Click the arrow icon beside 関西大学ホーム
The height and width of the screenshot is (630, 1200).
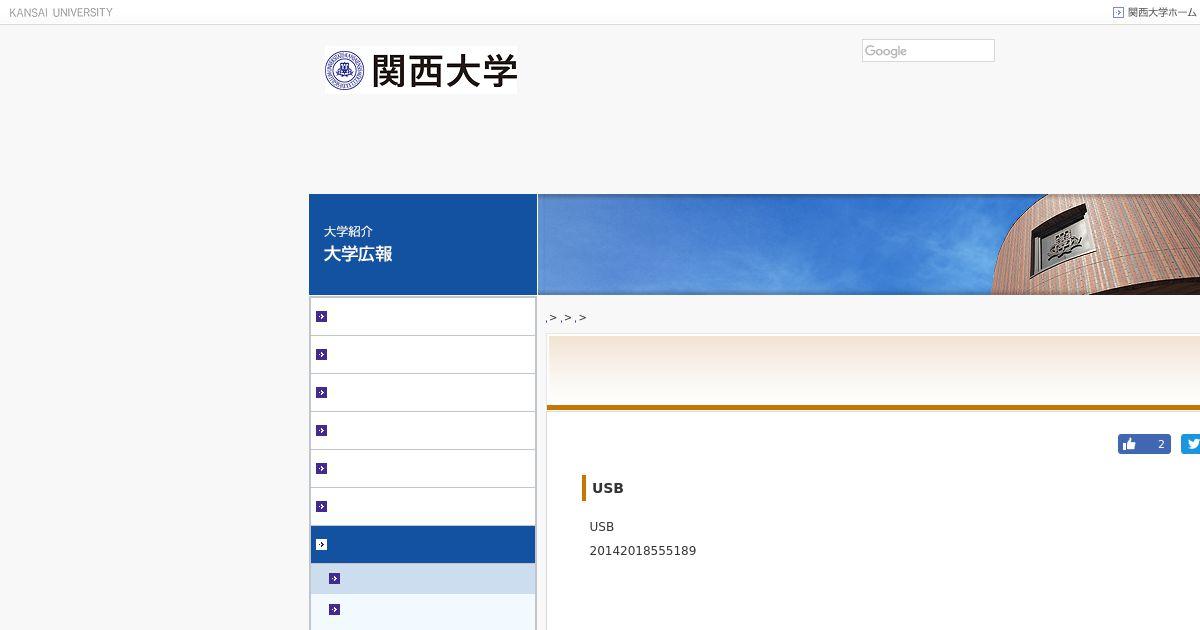click(1118, 13)
